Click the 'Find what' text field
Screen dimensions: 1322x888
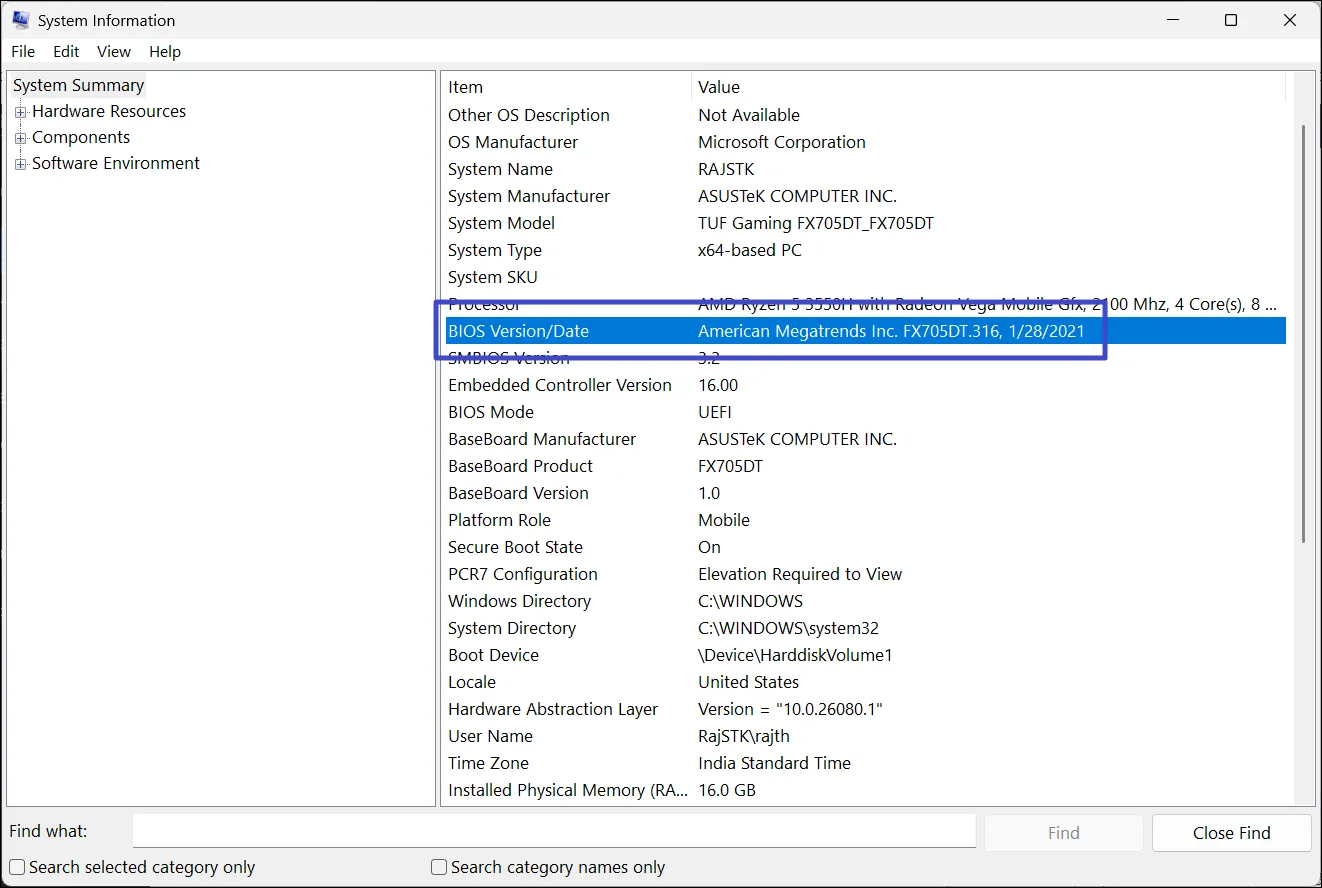(554, 832)
